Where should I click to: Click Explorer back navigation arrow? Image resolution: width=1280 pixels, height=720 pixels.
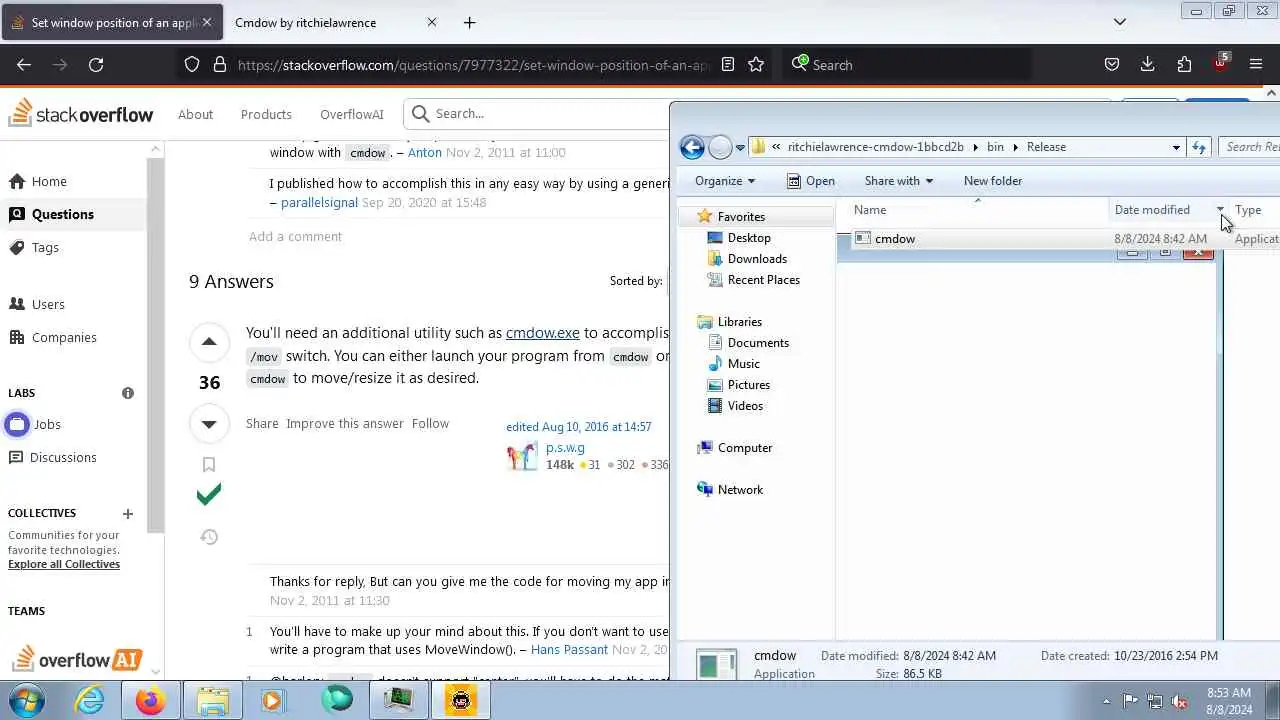[x=692, y=147]
